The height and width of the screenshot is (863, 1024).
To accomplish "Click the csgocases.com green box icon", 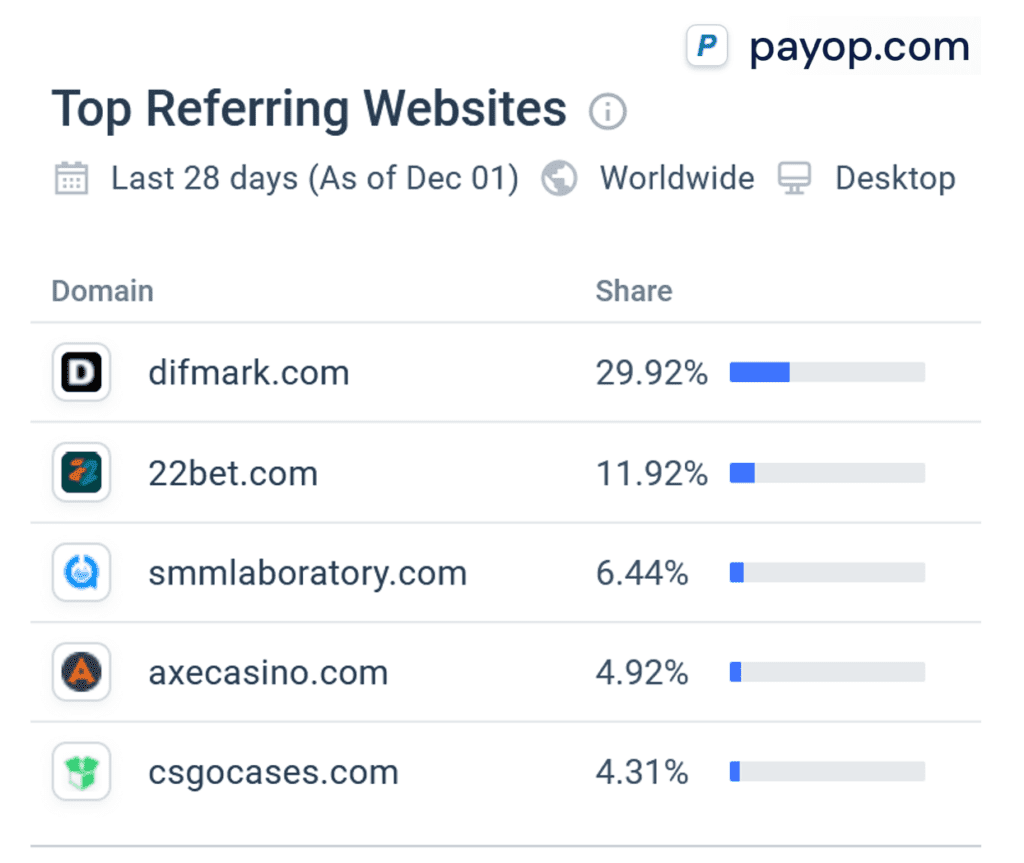I will [x=80, y=772].
